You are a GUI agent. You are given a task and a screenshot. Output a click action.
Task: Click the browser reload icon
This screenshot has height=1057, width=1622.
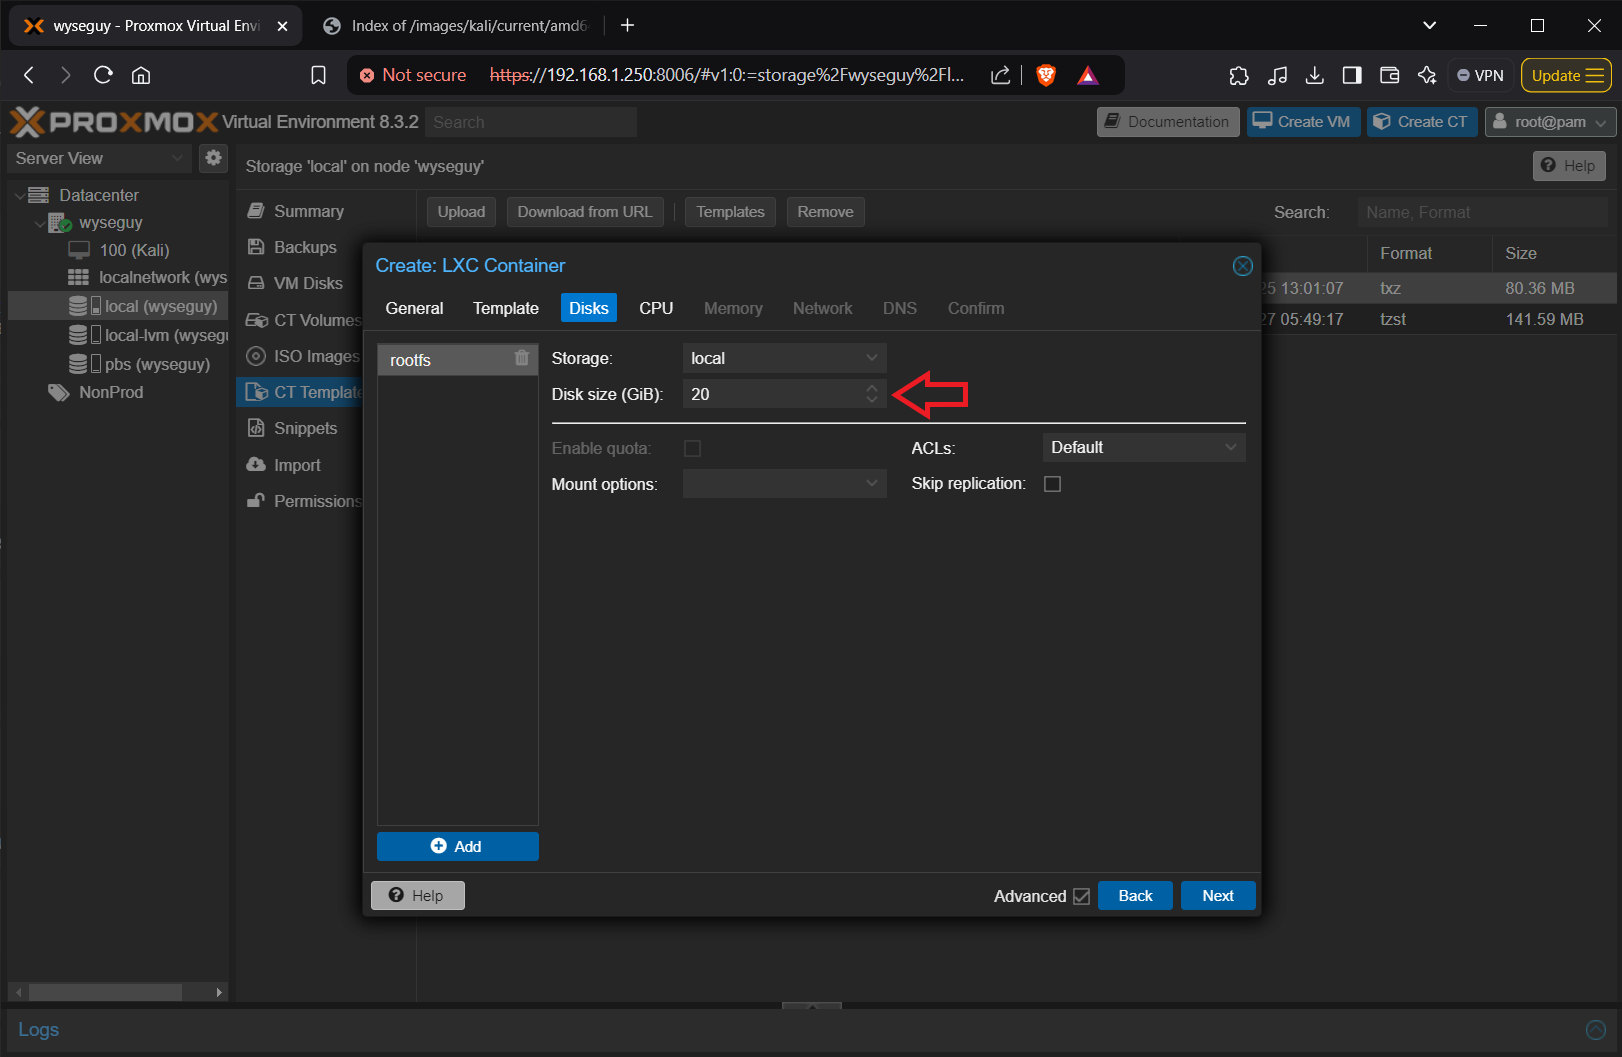coord(103,75)
